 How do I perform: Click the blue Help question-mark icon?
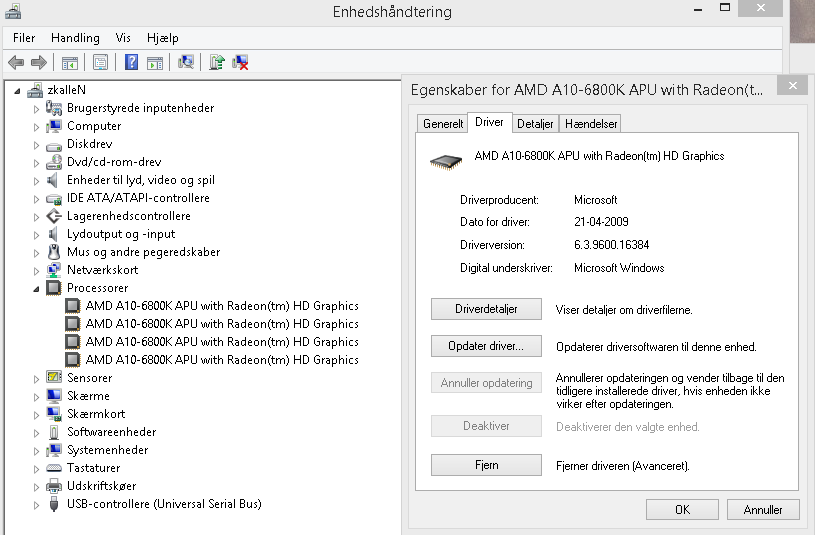(132, 62)
